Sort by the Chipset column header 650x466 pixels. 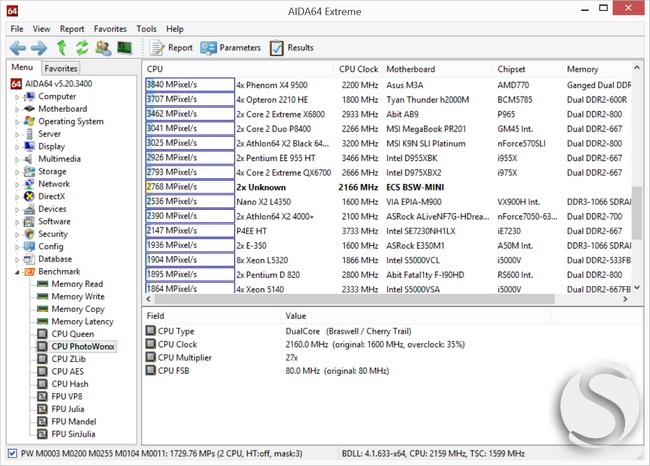point(528,69)
